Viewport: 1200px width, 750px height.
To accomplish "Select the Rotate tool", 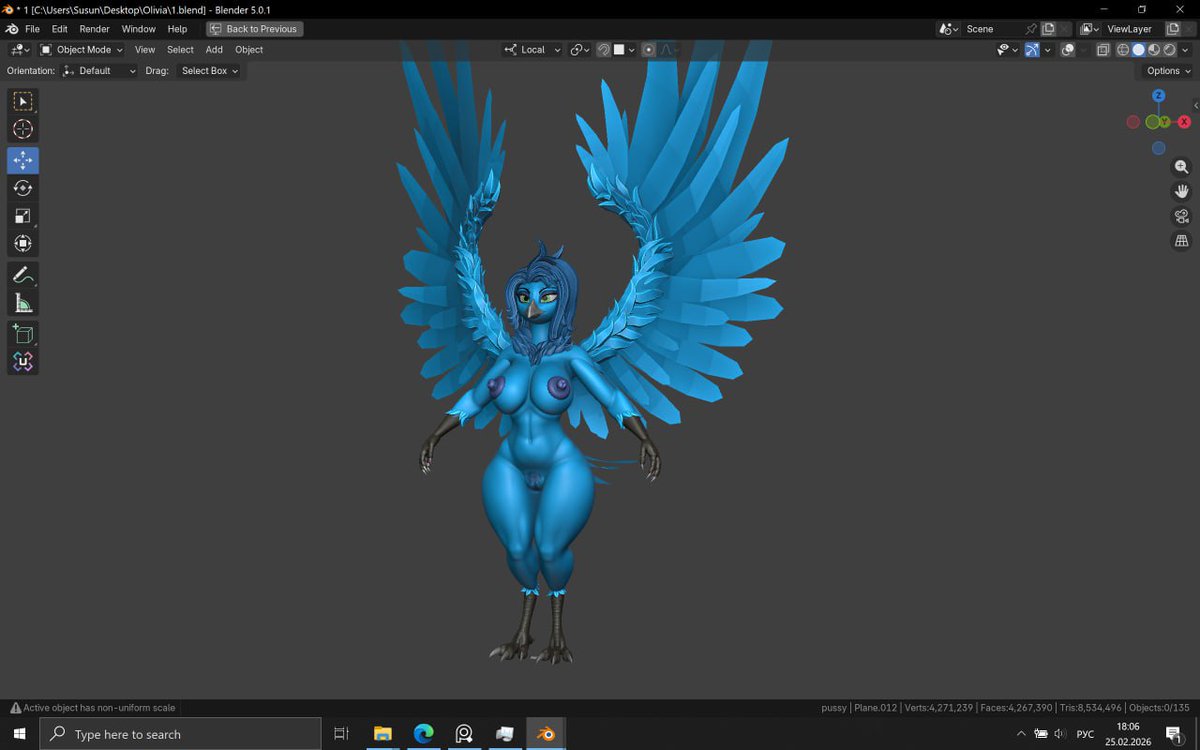I will pyautogui.click(x=23, y=188).
